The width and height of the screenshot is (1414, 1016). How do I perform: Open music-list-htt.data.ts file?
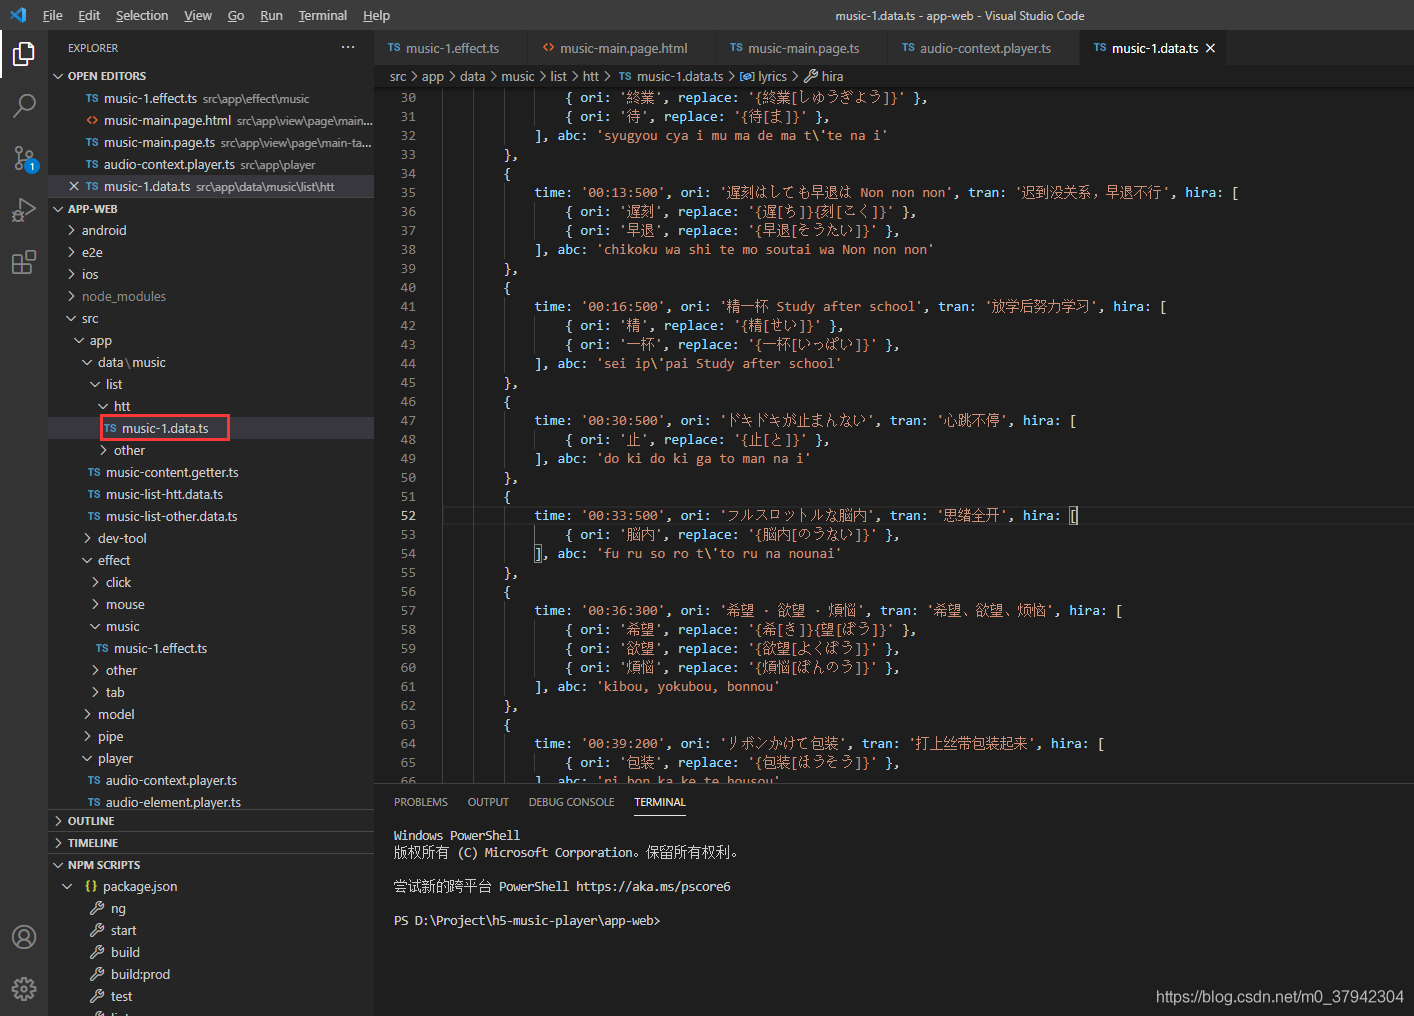click(164, 494)
